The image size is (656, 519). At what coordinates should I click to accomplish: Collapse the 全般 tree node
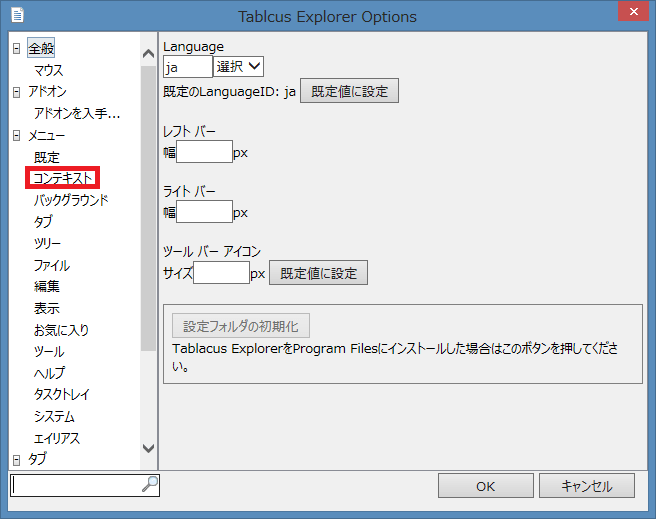pyautogui.click(x=16, y=49)
